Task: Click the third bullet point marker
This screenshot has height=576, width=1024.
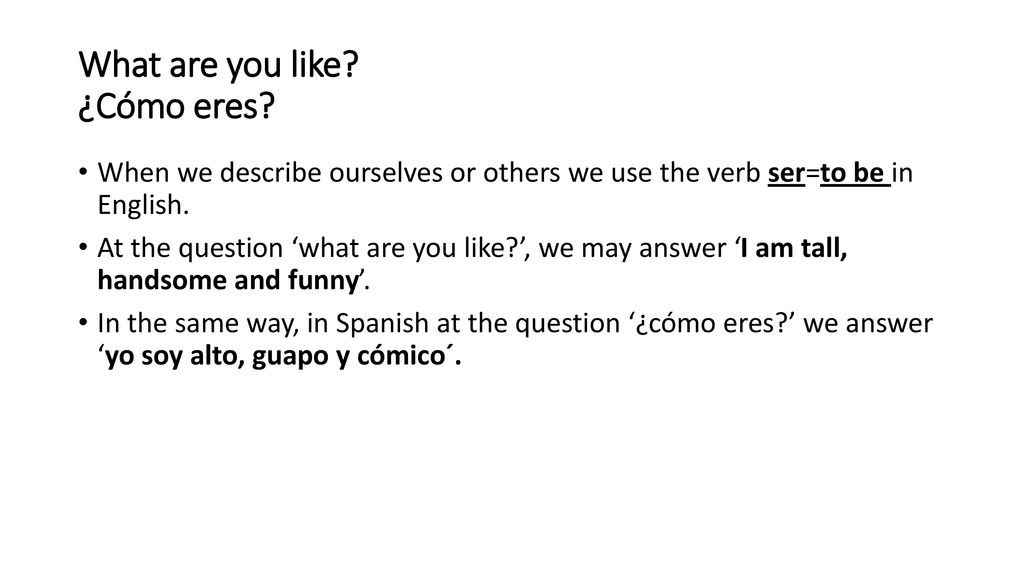Action: (x=83, y=323)
